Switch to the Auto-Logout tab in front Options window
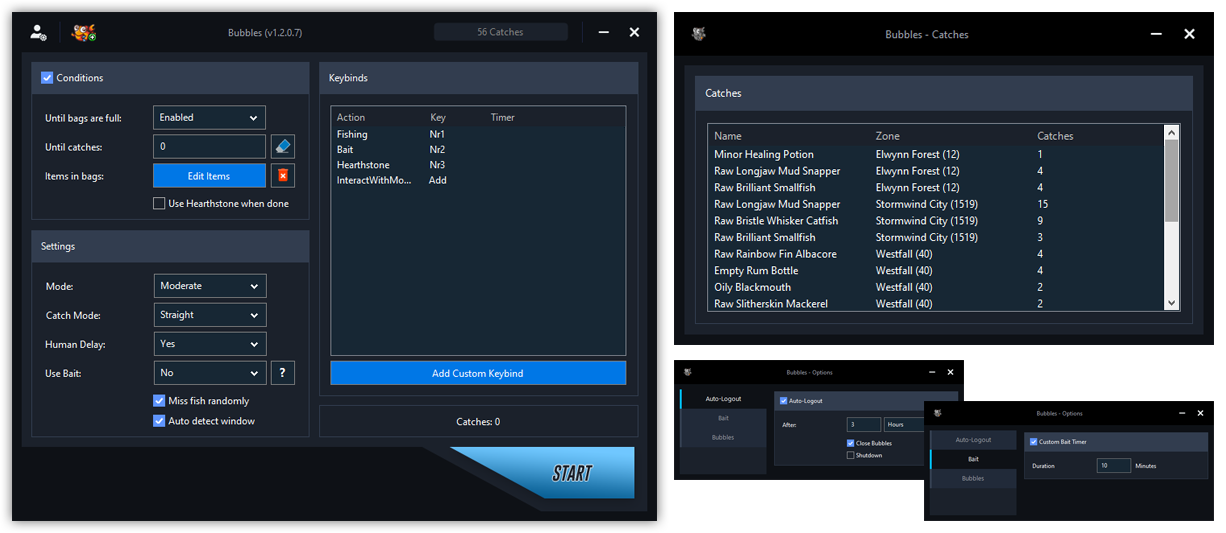The height and width of the screenshot is (533, 1226). coord(973,440)
